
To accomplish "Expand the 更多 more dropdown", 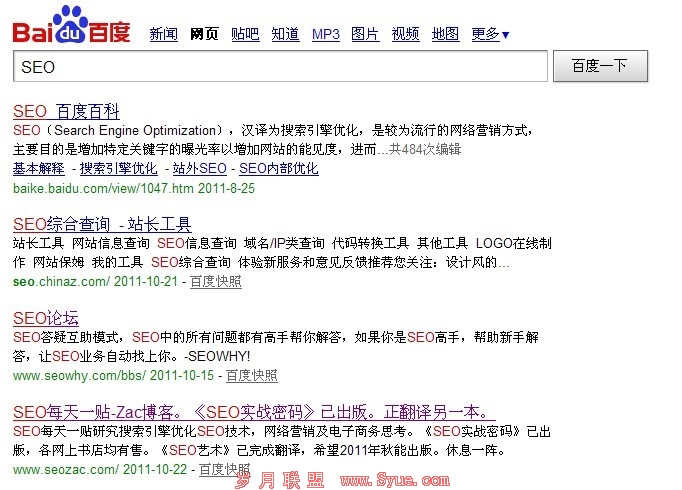I will (490, 34).
